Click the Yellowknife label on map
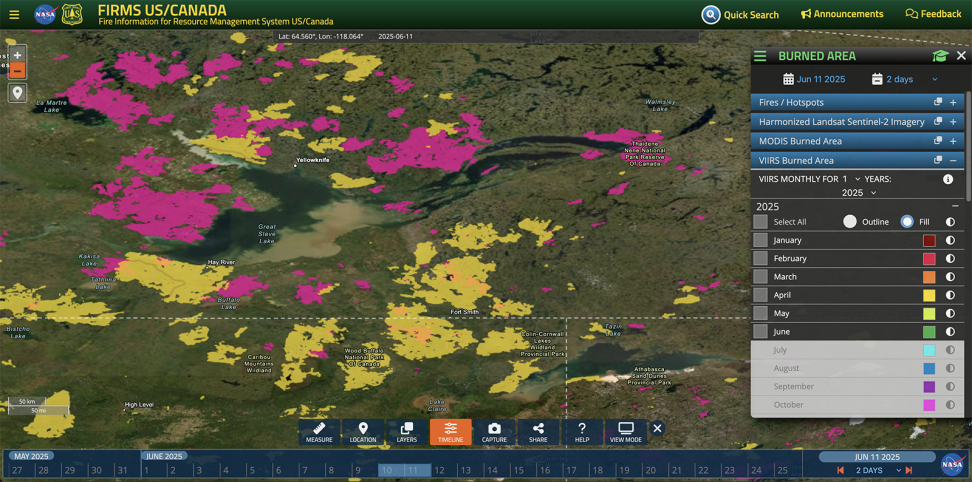The height and width of the screenshot is (482, 972). coord(313,160)
